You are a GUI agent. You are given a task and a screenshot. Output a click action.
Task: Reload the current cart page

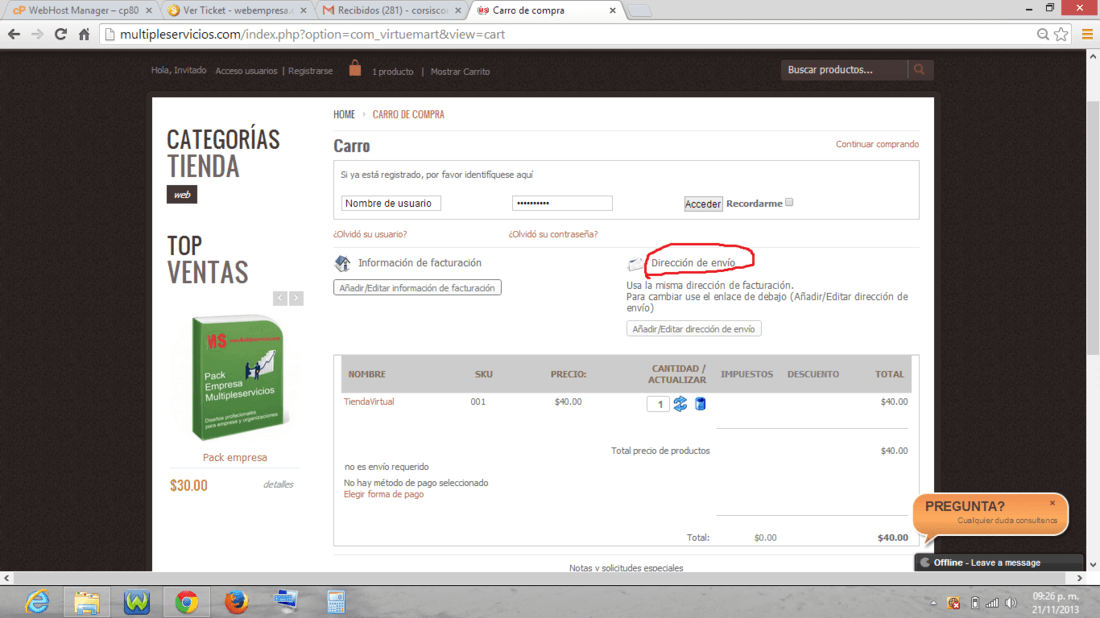[61, 34]
